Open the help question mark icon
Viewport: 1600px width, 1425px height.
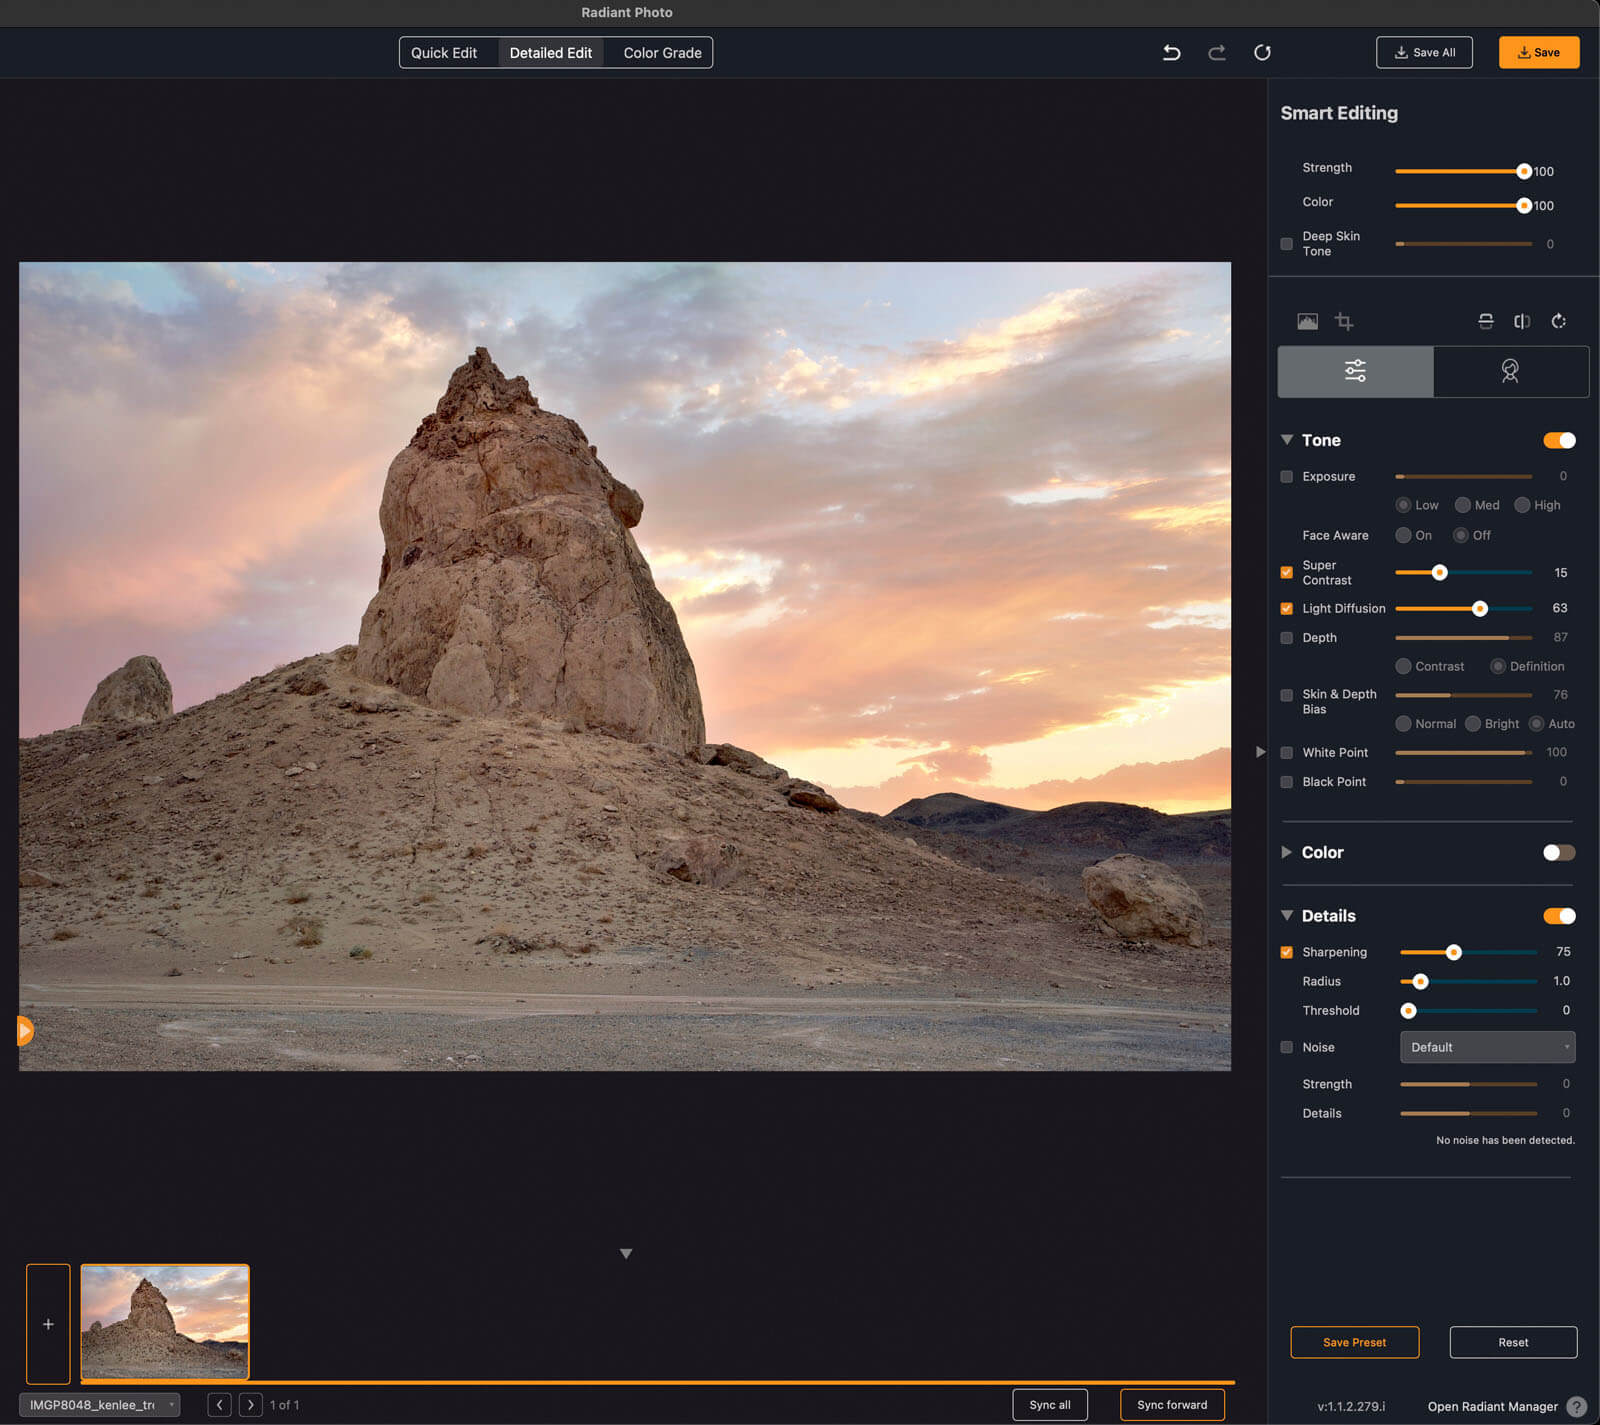pos(1577,1406)
